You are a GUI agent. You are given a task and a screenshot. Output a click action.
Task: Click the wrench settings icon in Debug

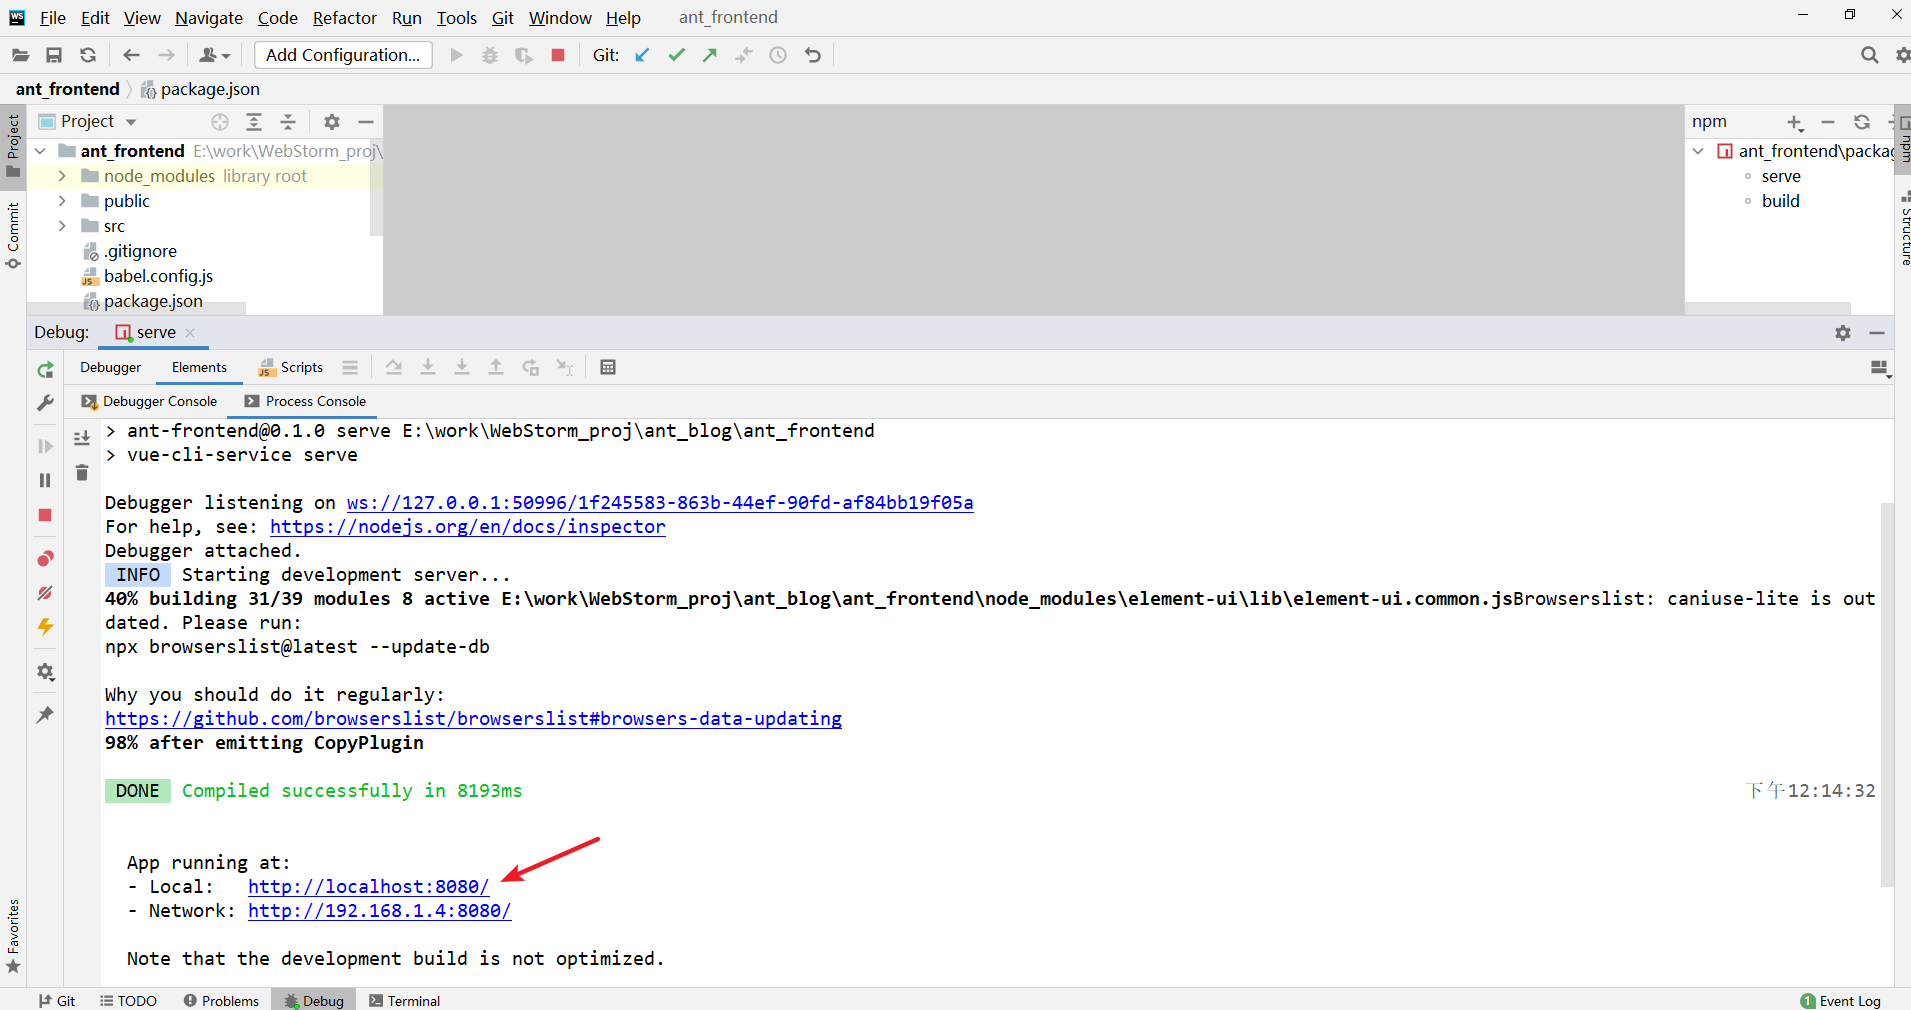click(45, 403)
